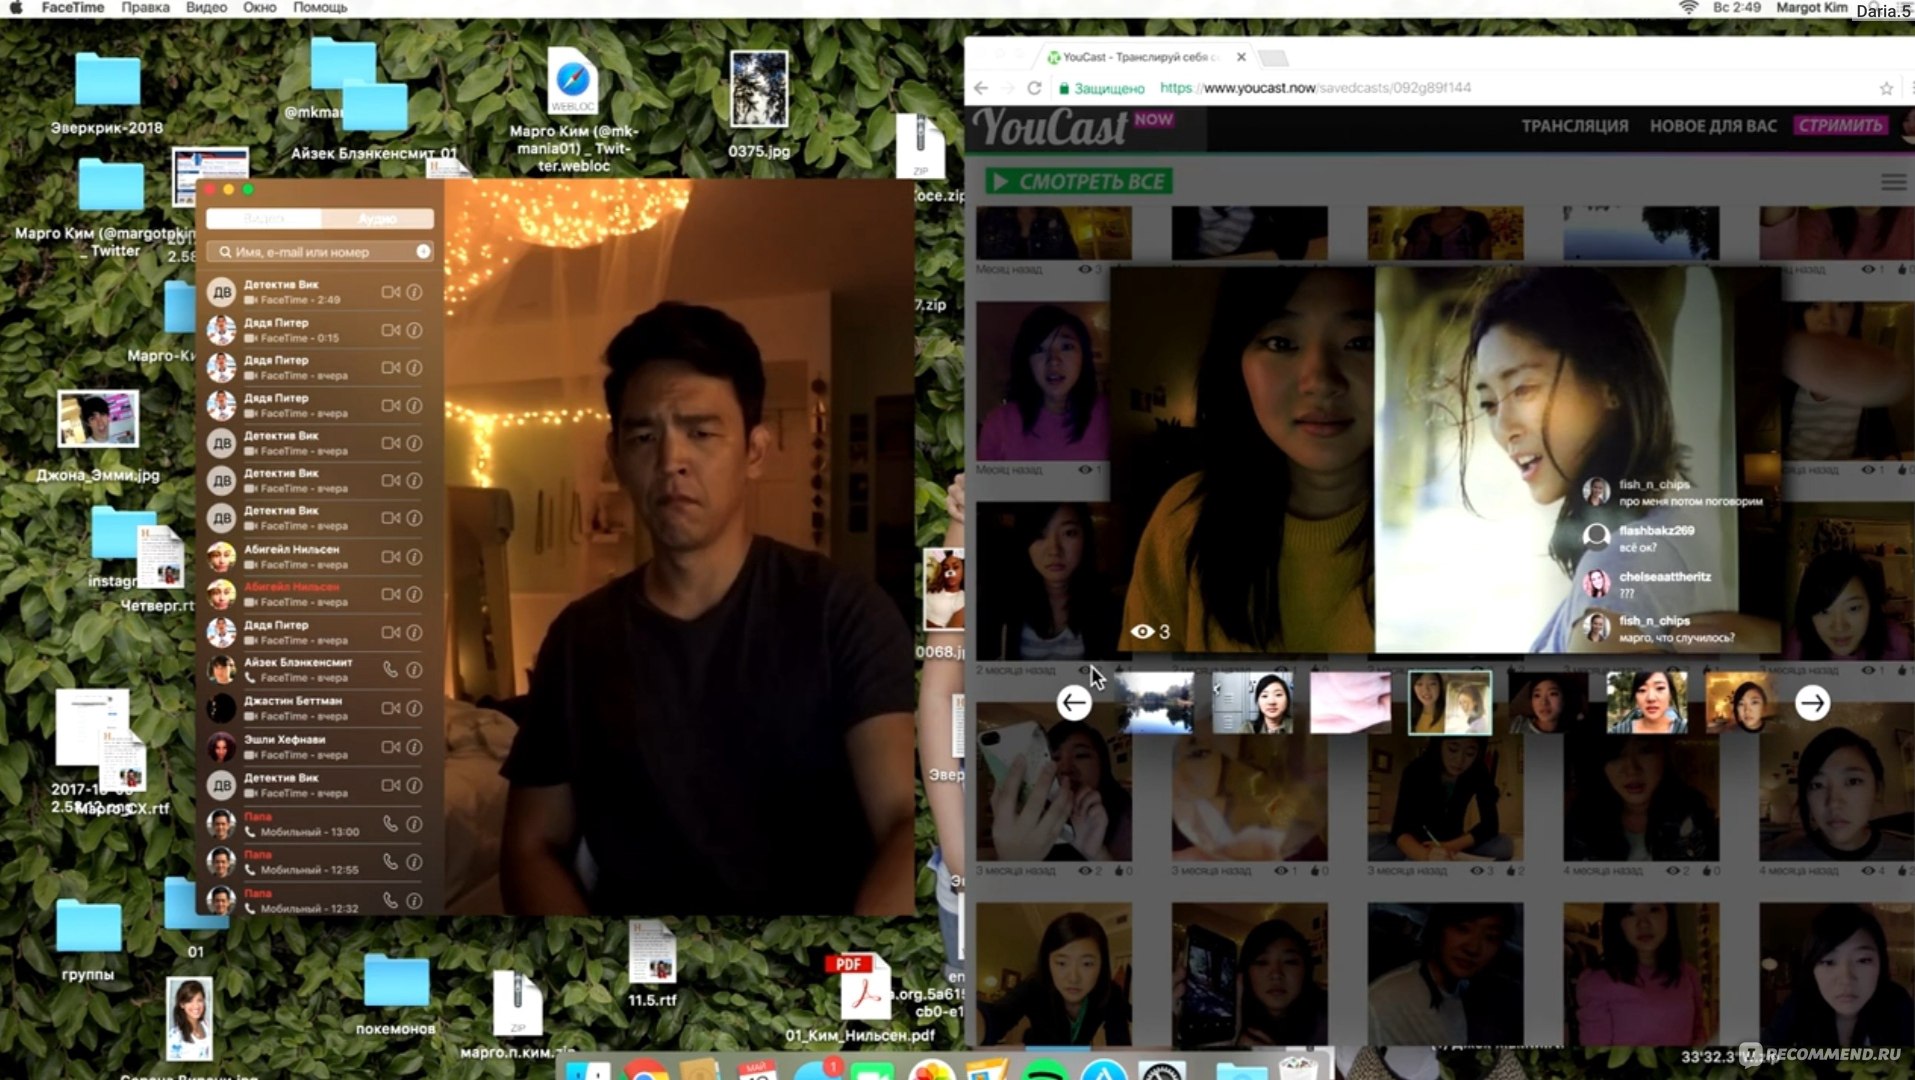Open the Марго Ким Twitter webloc file
The image size is (1915, 1080).
pos(573,110)
